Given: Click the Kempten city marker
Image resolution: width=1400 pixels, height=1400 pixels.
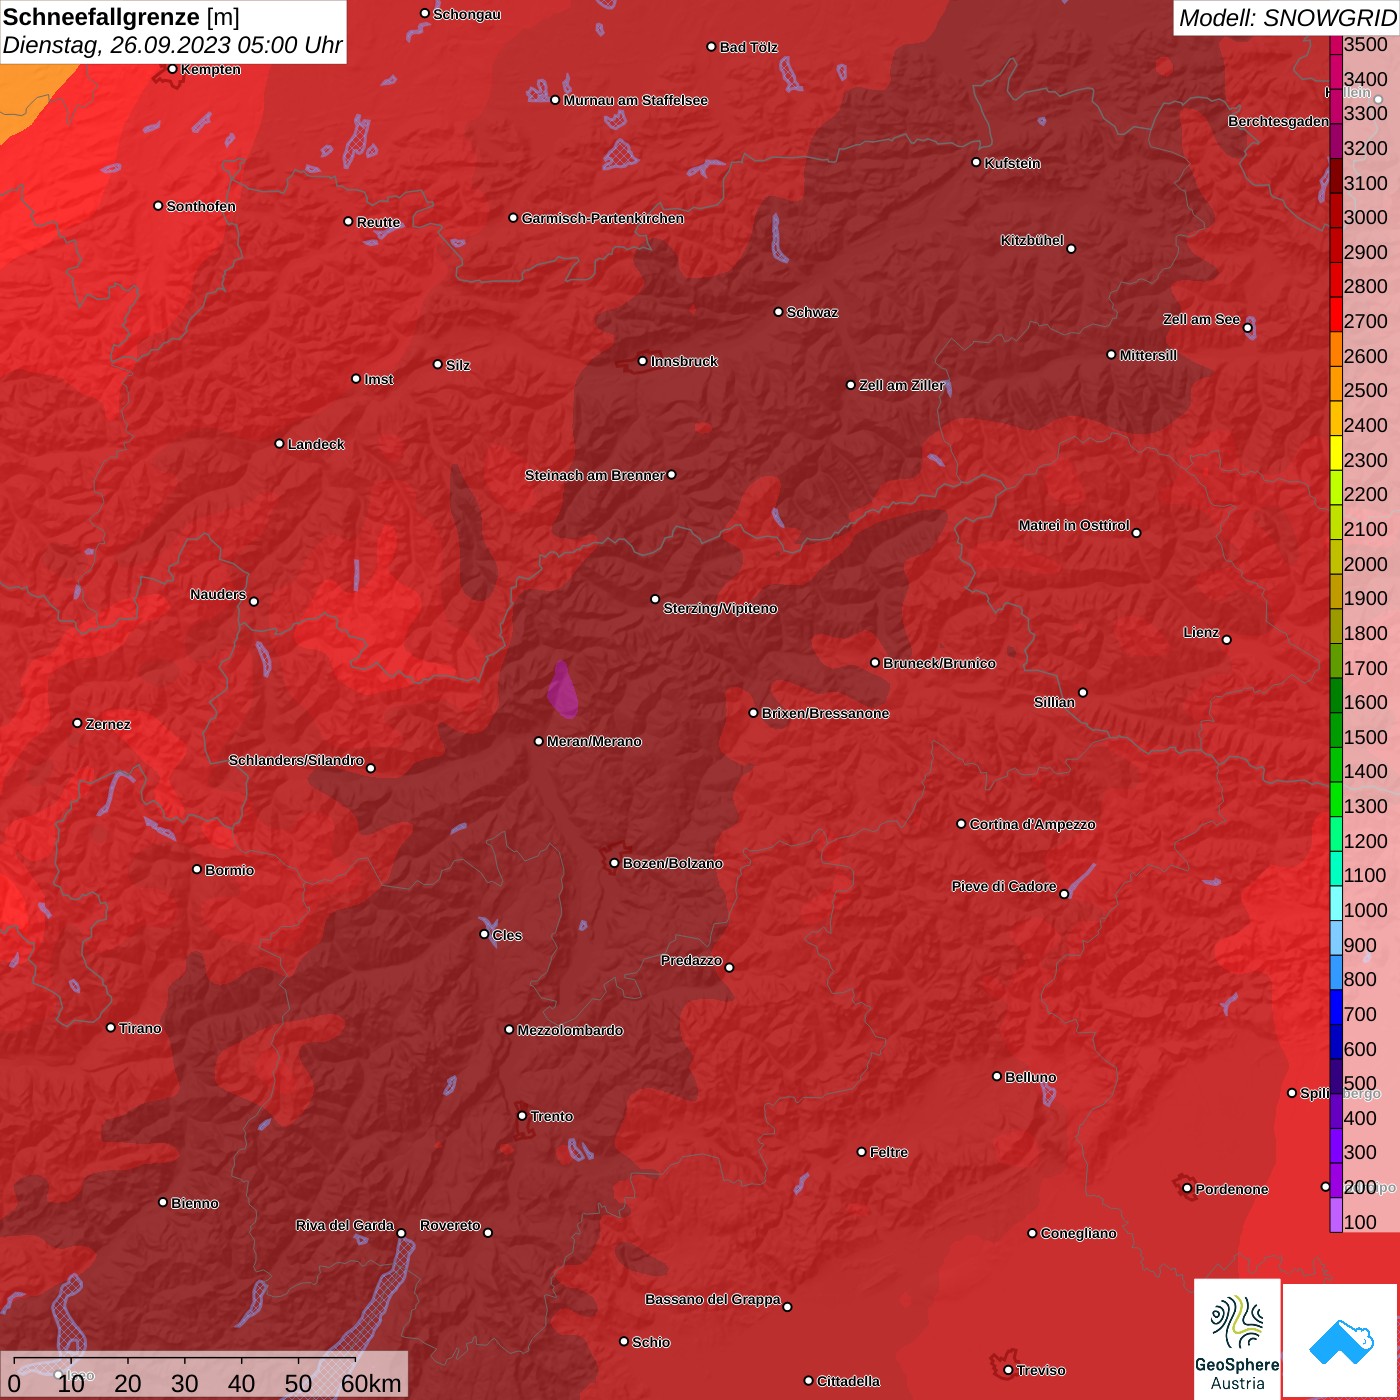Looking at the screenshot, I should (x=172, y=69).
